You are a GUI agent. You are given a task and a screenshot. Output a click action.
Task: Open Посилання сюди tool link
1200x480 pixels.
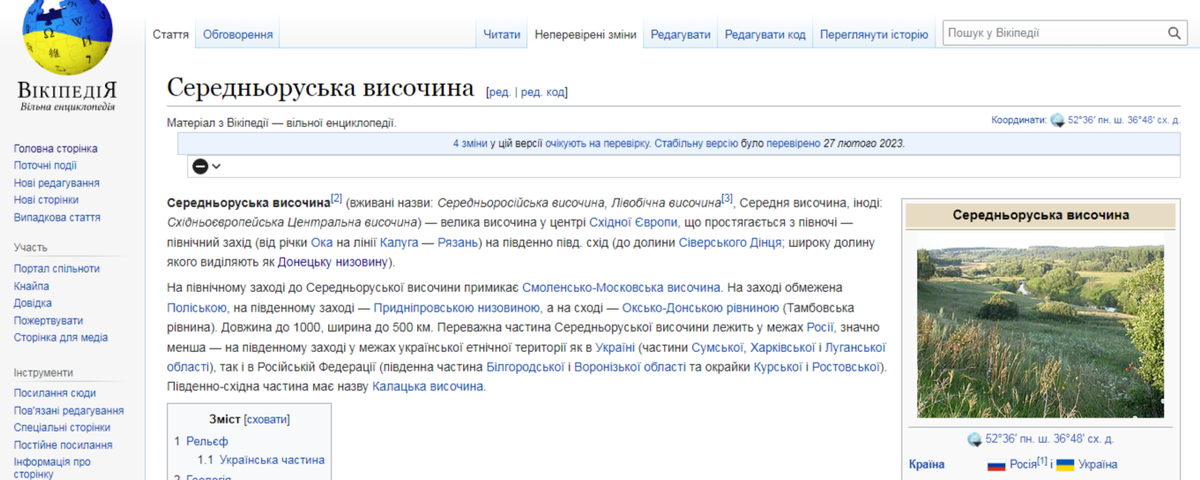[55, 394]
